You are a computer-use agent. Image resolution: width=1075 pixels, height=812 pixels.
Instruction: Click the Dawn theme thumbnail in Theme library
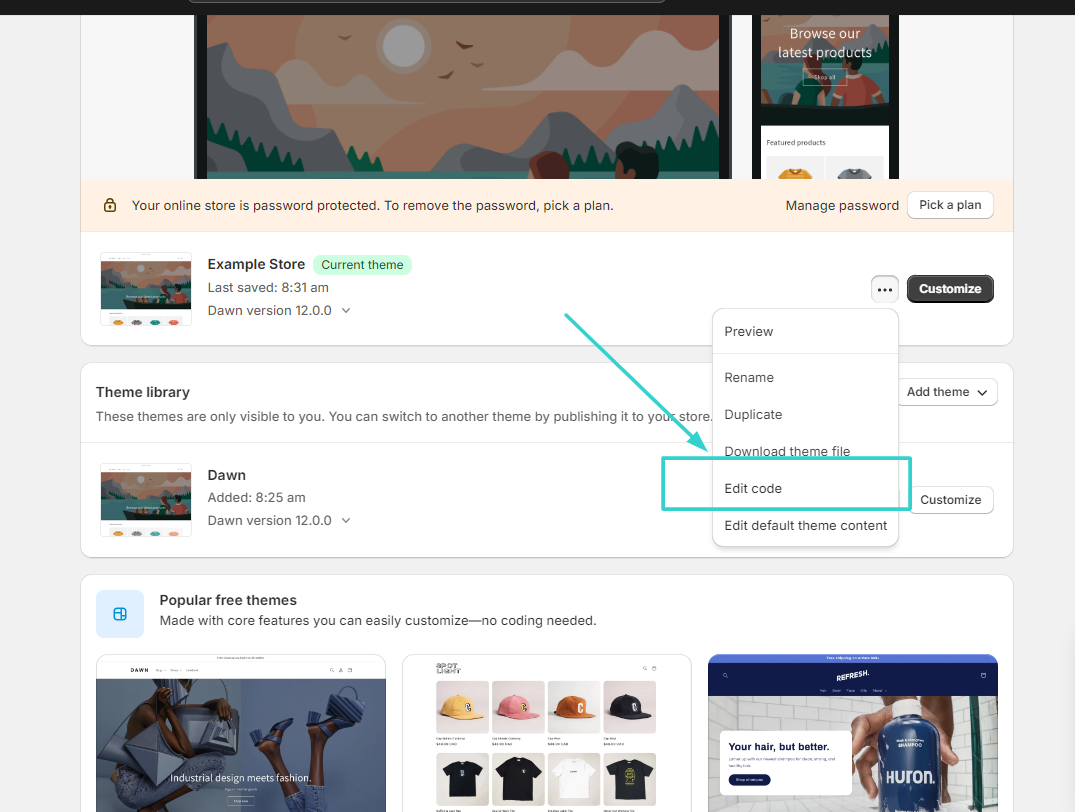(145, 499)
